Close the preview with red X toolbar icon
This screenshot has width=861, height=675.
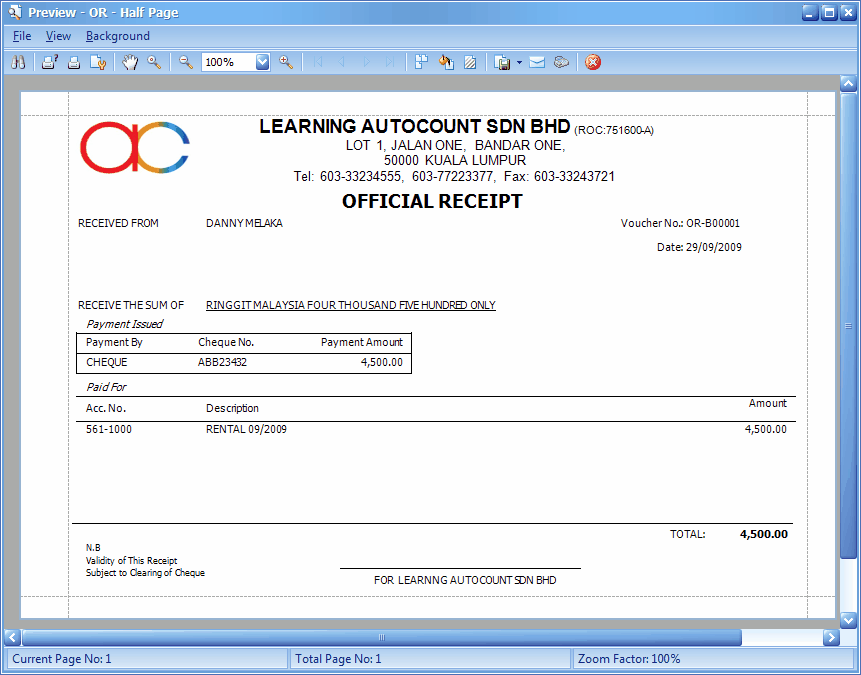coord(593,62)
